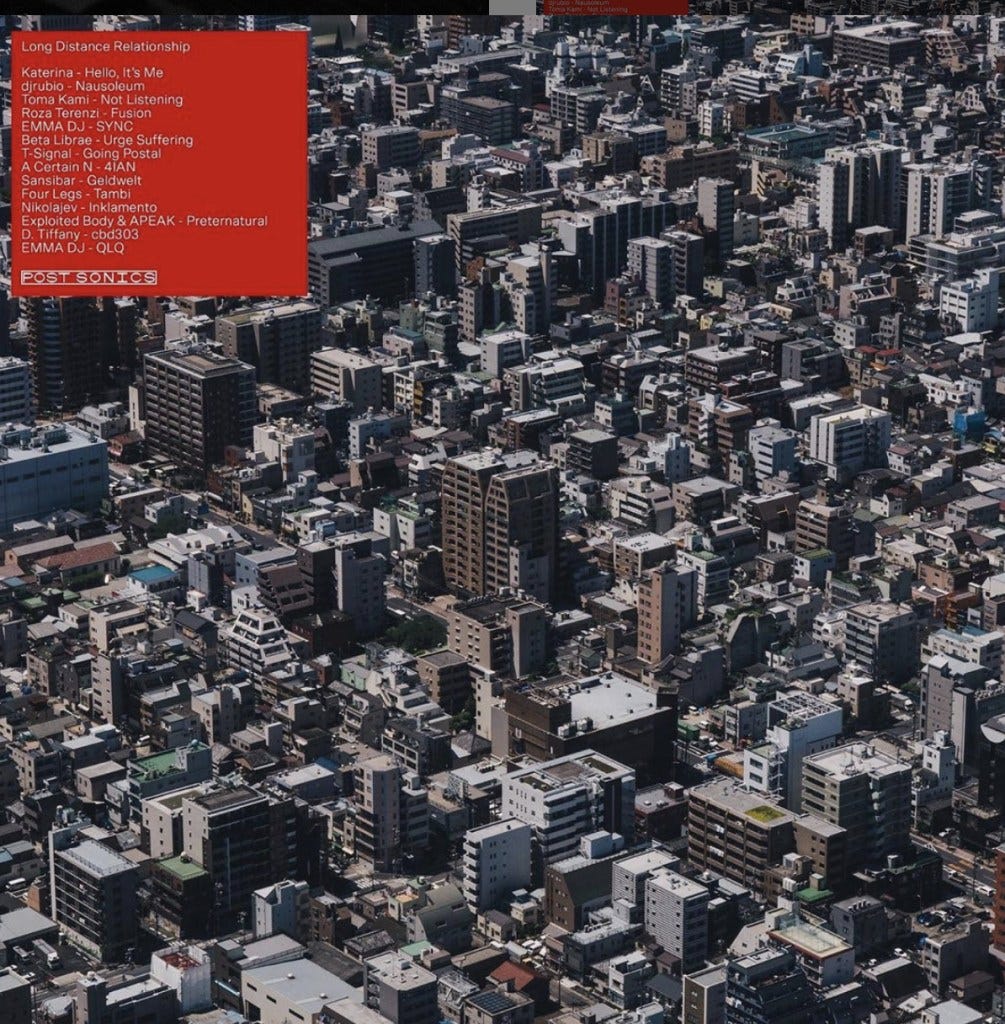Select track 'Roza Terenzi - Fusion'
This screenshot has width=1005, height=1024.
coord(86,113)
